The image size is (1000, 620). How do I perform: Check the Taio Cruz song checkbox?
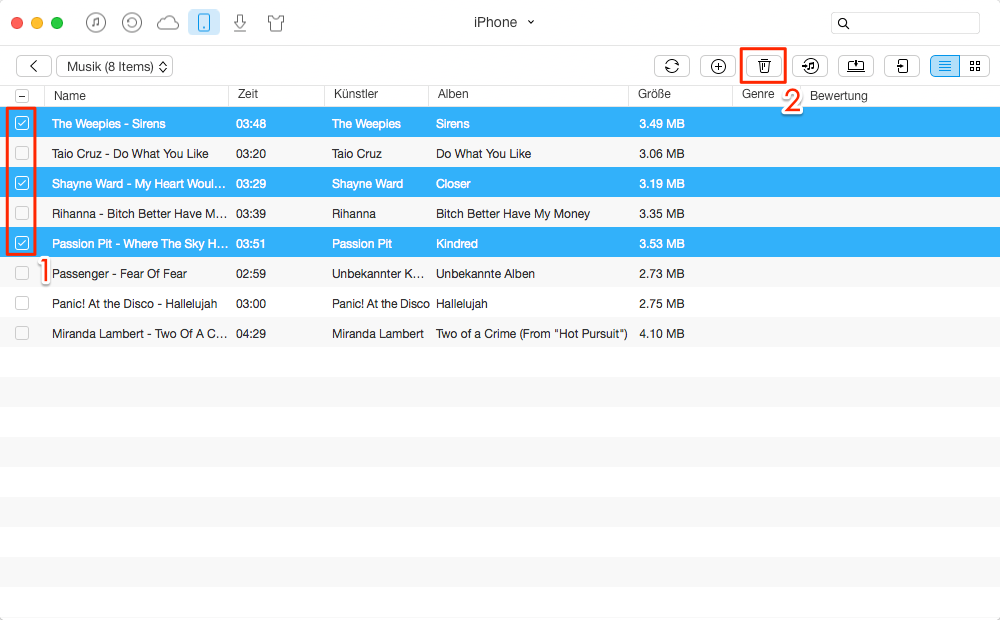coord(22,153)
